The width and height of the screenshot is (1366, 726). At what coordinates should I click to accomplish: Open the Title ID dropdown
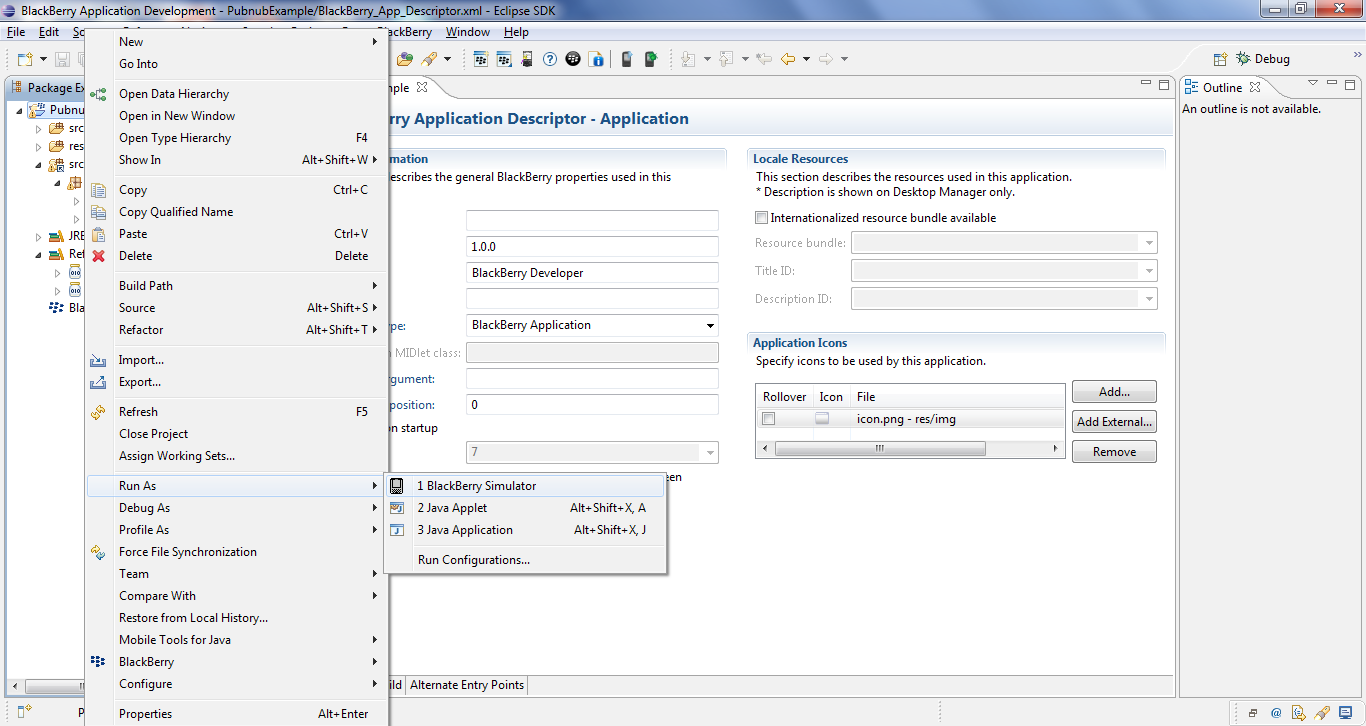tap(1149, 271)
